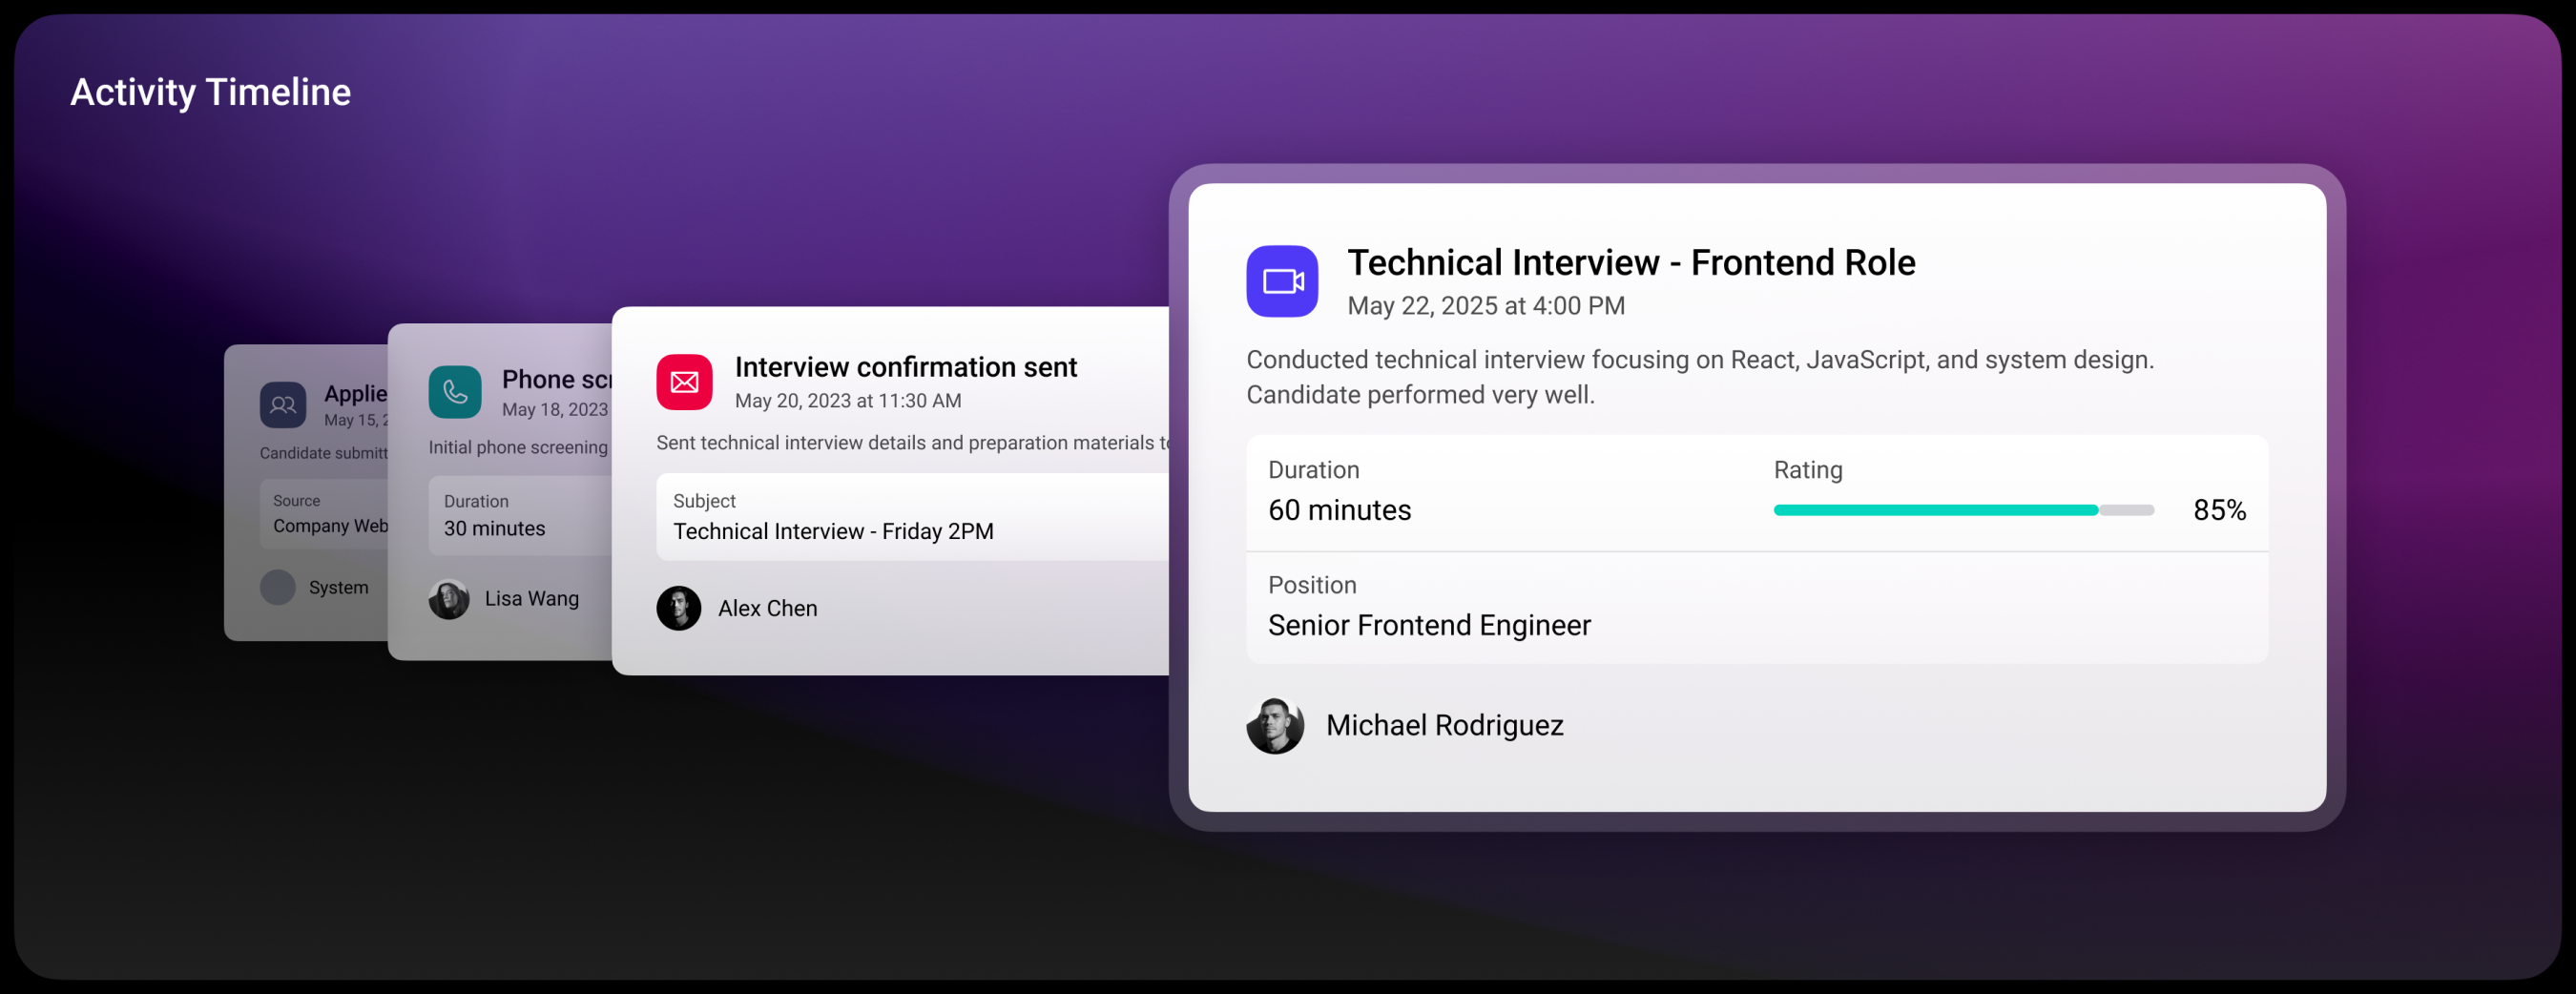Click the 85% rating label
The image size is (2576, 994).
click(x=2219, y=510)
